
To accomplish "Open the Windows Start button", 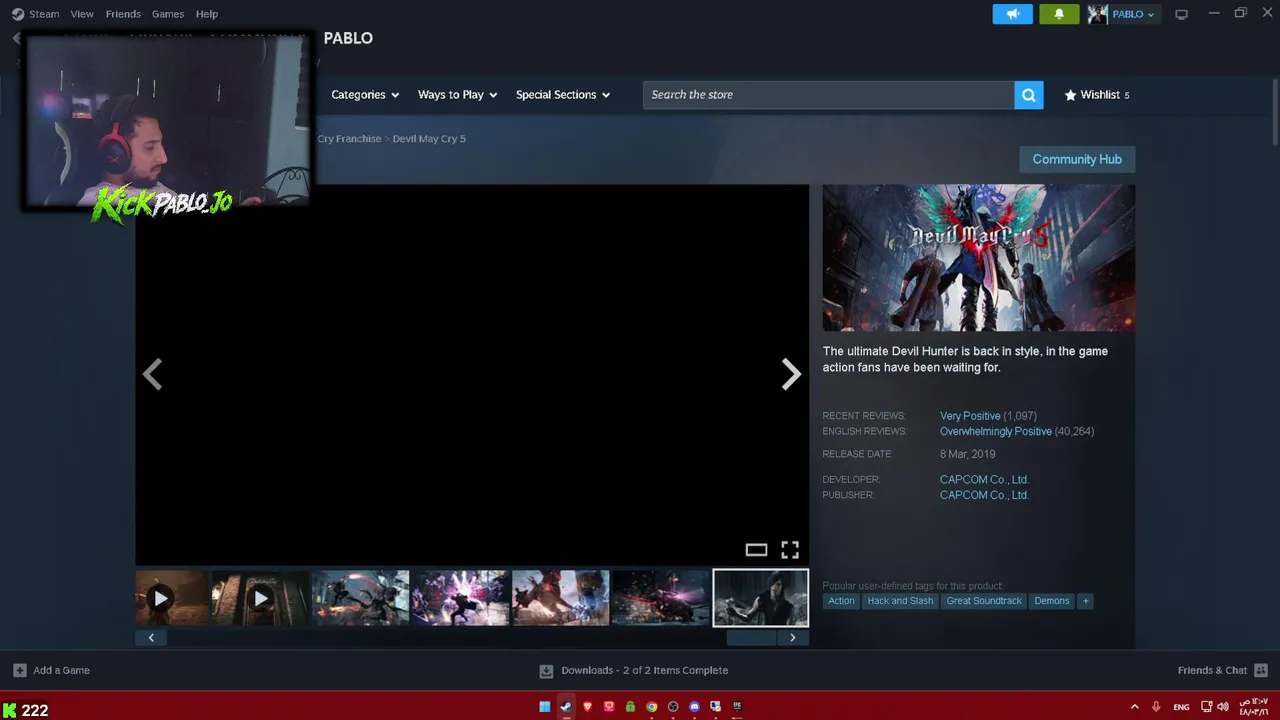I will (544, 707).
